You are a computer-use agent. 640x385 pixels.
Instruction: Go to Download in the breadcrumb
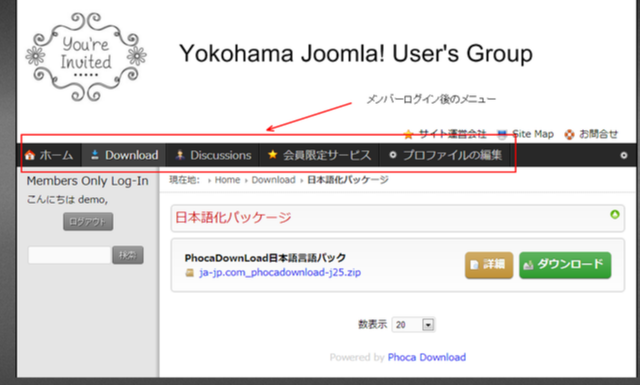pyautogui.click(x=273, y=180)
